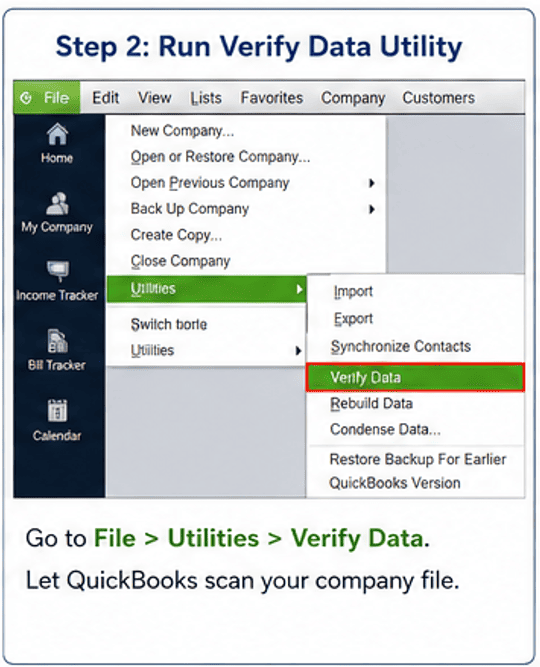
Task: Click the Verify Data option
Action: click(415, 377)
